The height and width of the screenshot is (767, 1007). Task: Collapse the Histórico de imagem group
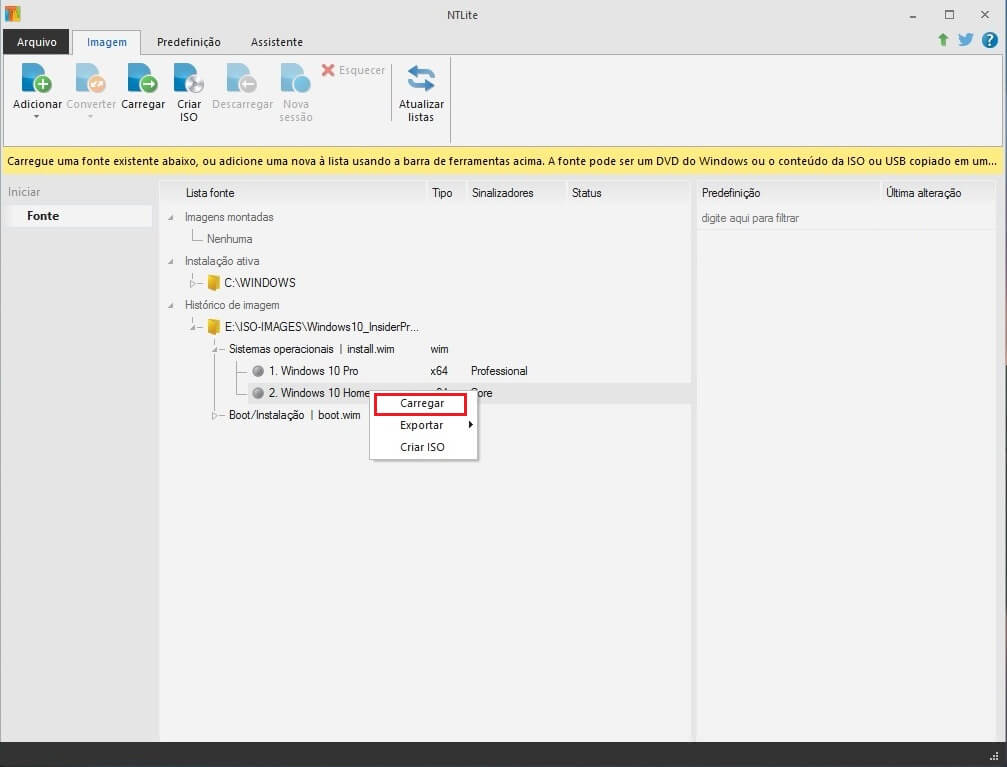coord(170,305)
